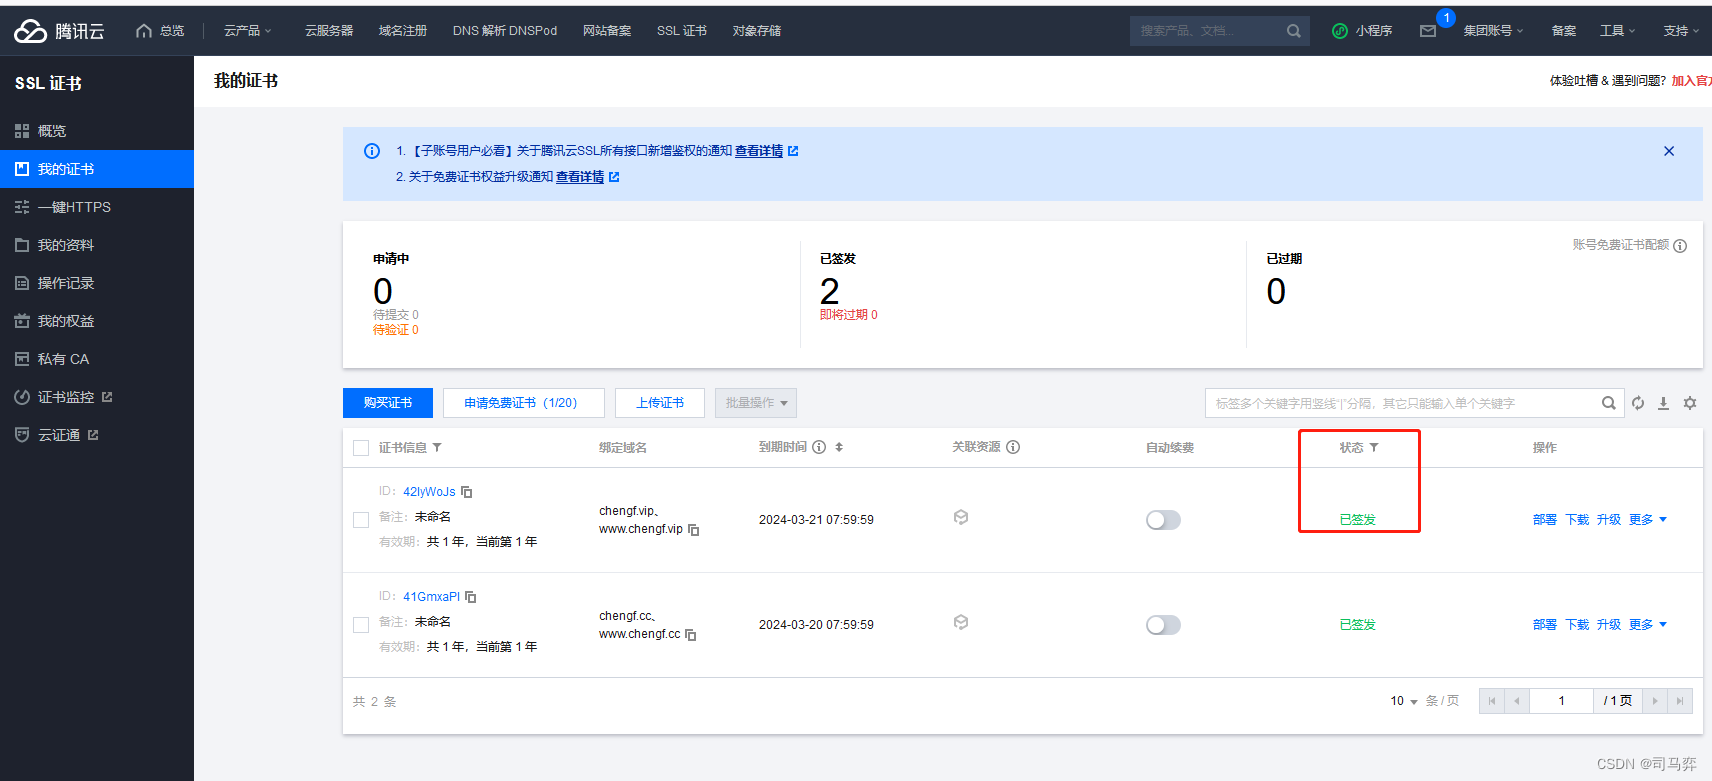
Task: Filter the 状态 status column
Action: (x=1374, y=447)
